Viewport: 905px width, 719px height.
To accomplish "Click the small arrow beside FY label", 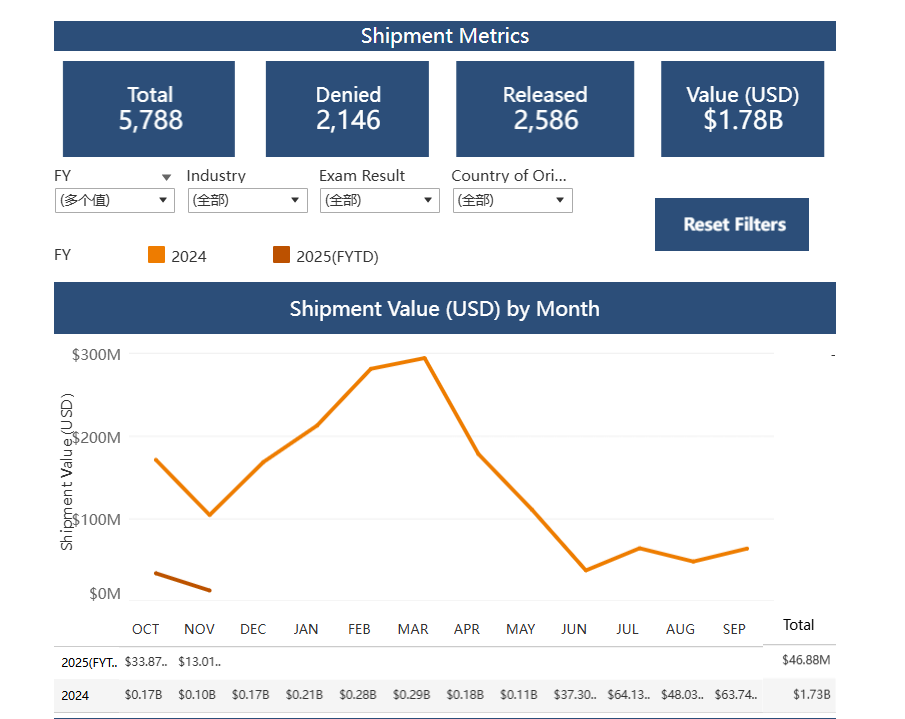I will tap(166, 177).
